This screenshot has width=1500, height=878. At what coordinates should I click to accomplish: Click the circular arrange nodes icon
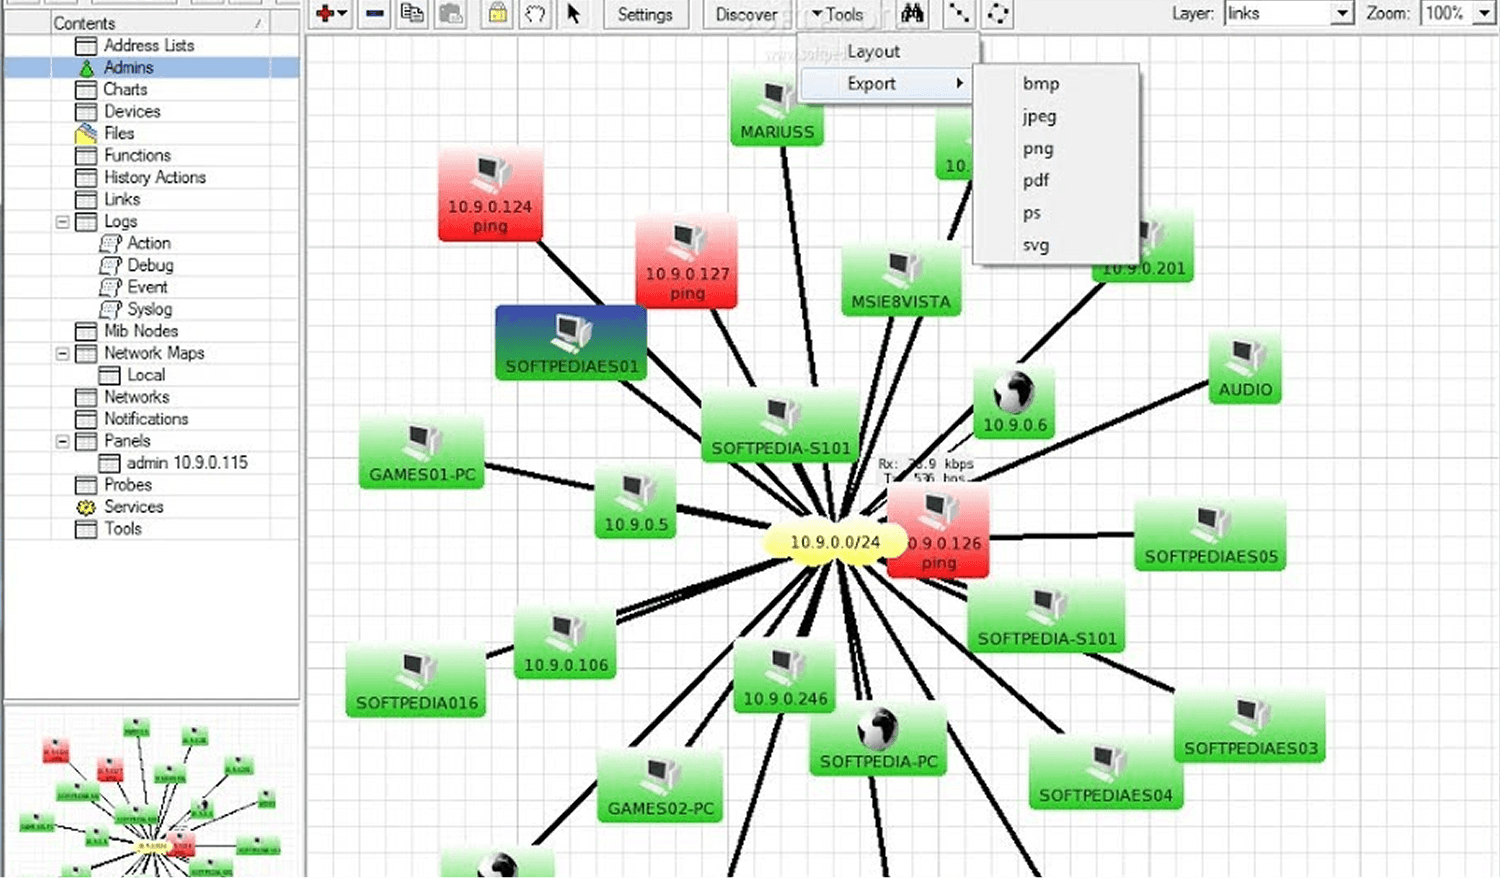pos(998,13)
